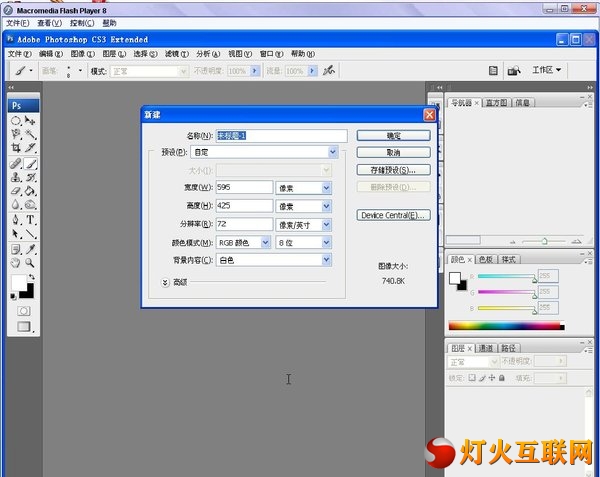Open the Bridge icon in options bar
Viewport: 600px width, 477px height.
coord(514,70)
